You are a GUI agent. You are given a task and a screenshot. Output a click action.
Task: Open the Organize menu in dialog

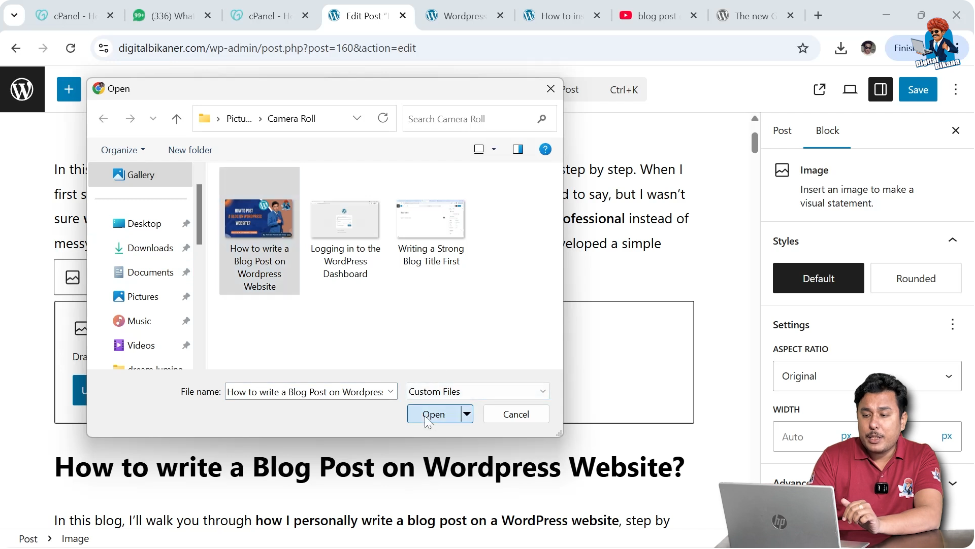coord(123,150)
